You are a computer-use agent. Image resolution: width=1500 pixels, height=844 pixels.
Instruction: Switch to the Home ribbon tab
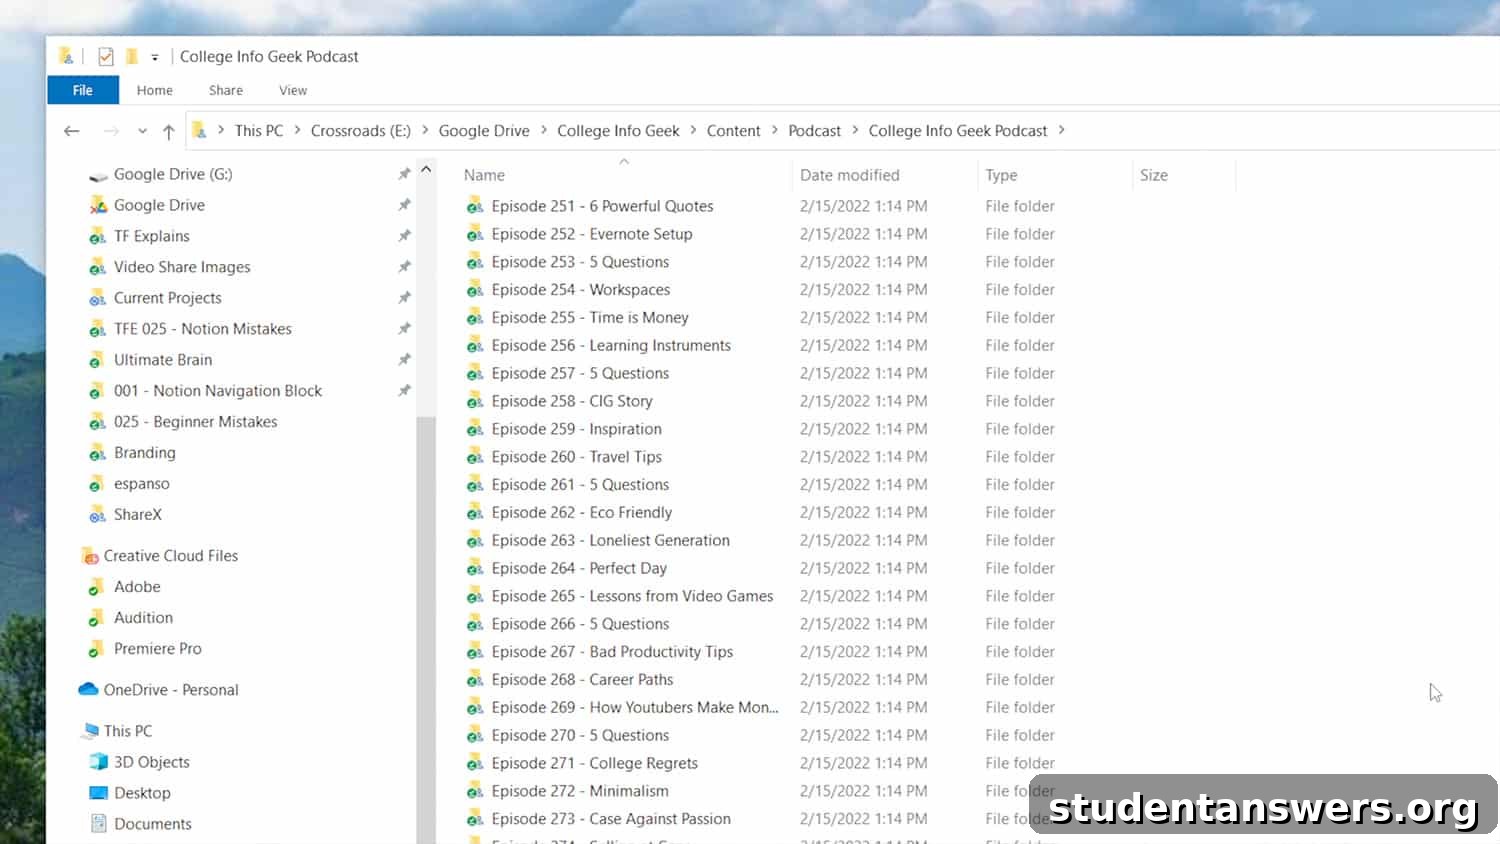click(x=155, y=90)
